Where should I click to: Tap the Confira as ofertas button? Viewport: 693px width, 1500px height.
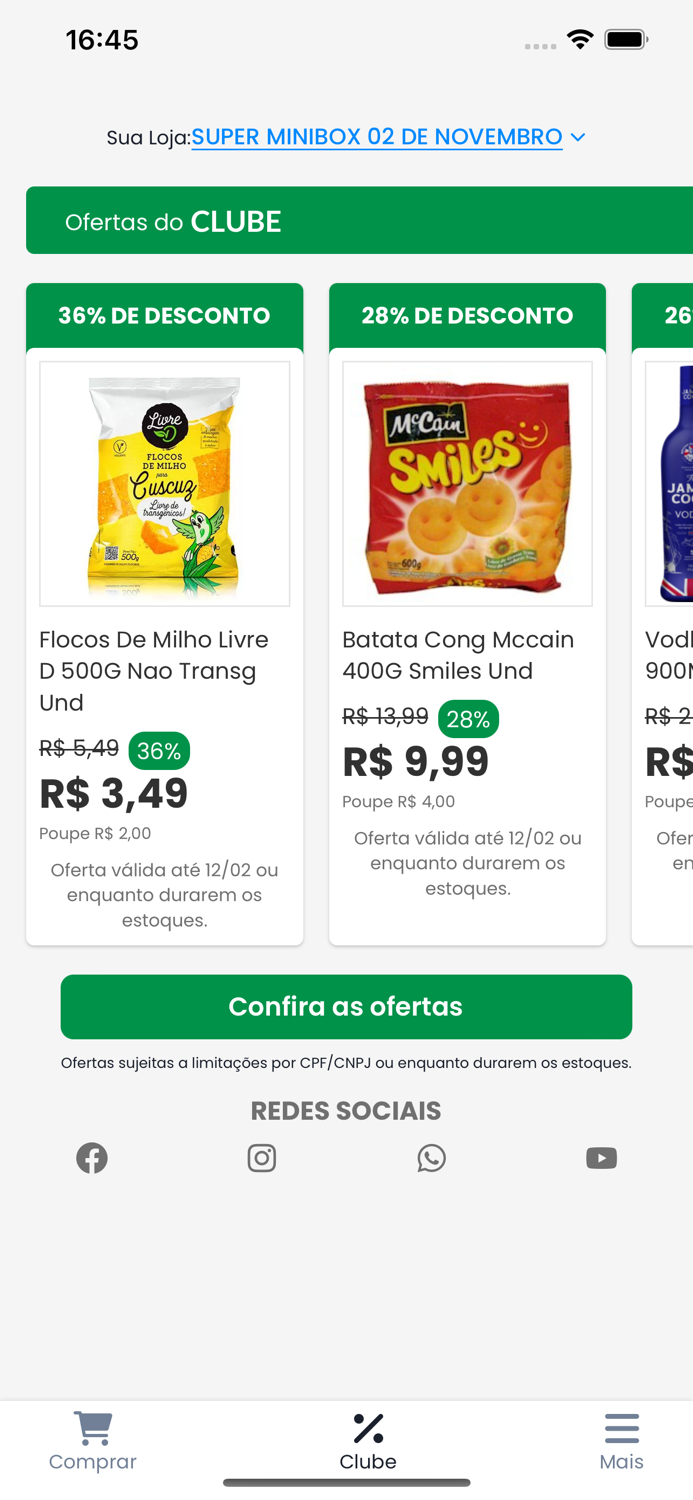click(x=346, y=1006)
